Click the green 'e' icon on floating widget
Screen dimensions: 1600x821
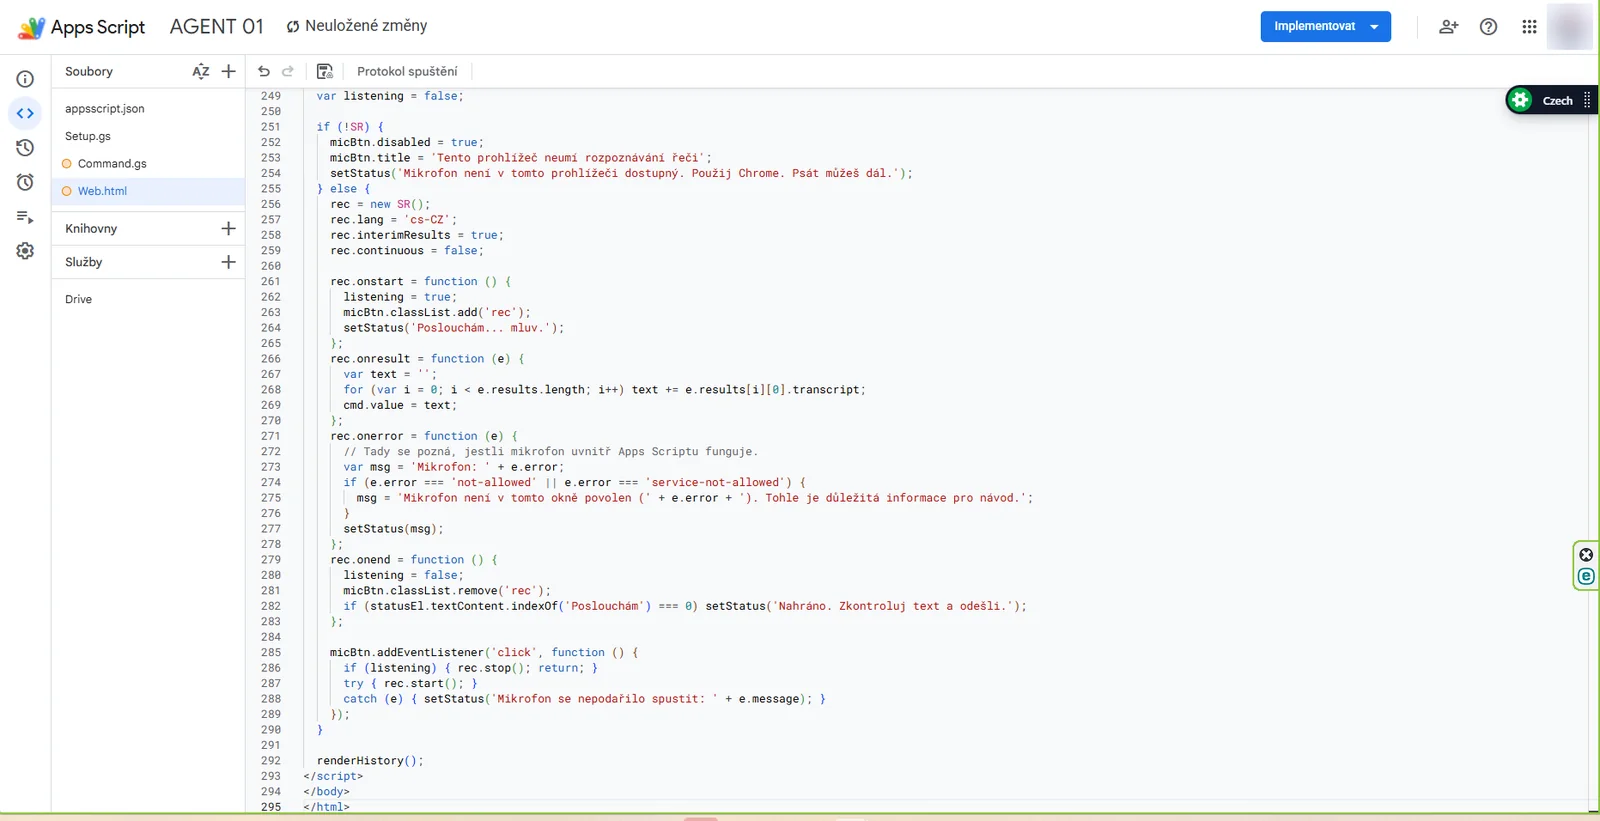1586,576
